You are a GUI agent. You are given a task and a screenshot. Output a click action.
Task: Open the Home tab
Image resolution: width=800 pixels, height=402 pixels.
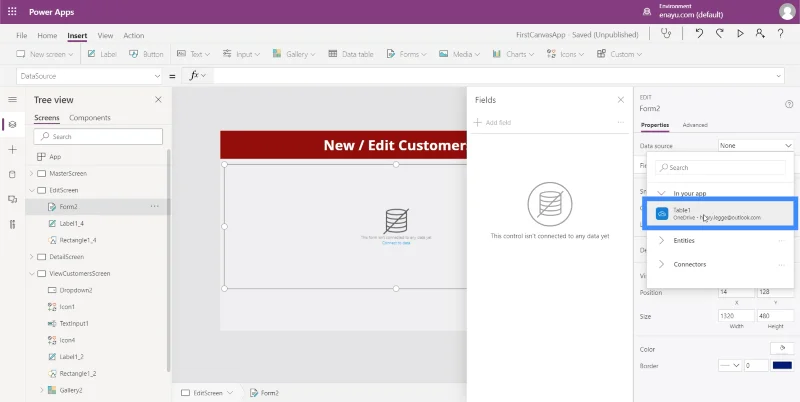tap(47, 35)
